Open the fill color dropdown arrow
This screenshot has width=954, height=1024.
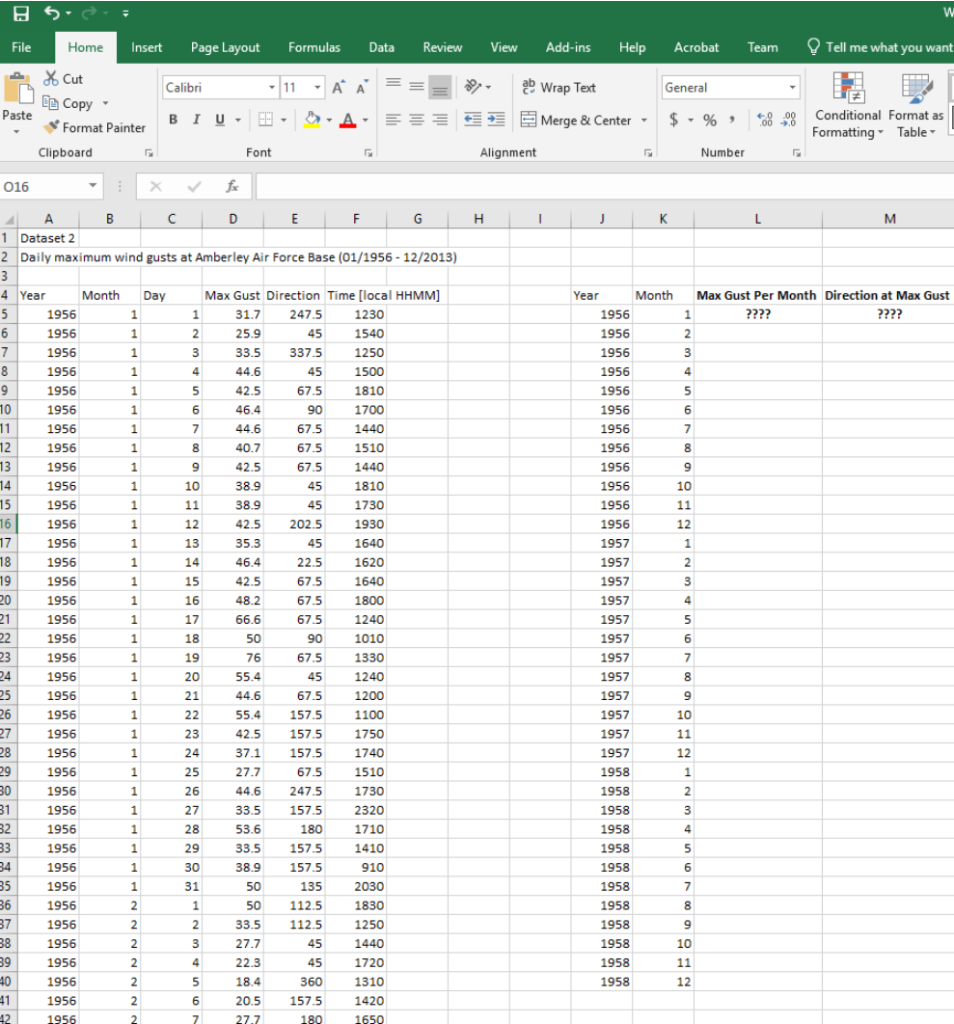pyautogui.click(x=329, y=120)
